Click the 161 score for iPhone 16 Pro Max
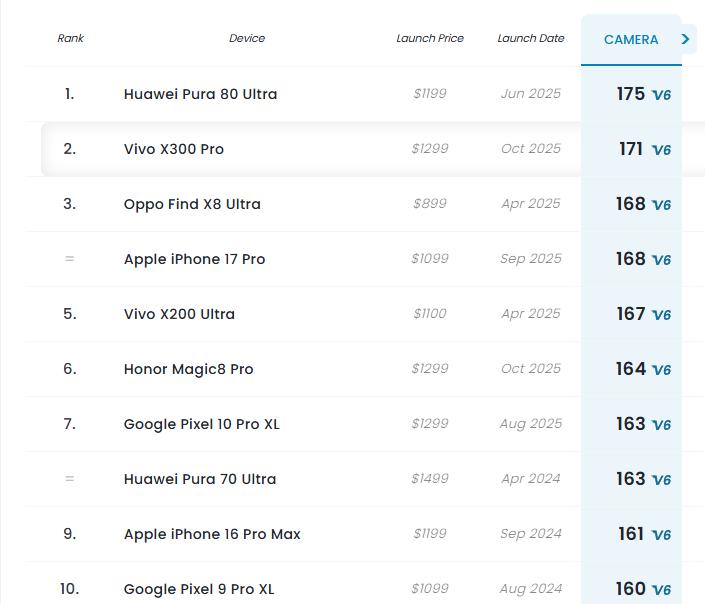 (631, 534)
